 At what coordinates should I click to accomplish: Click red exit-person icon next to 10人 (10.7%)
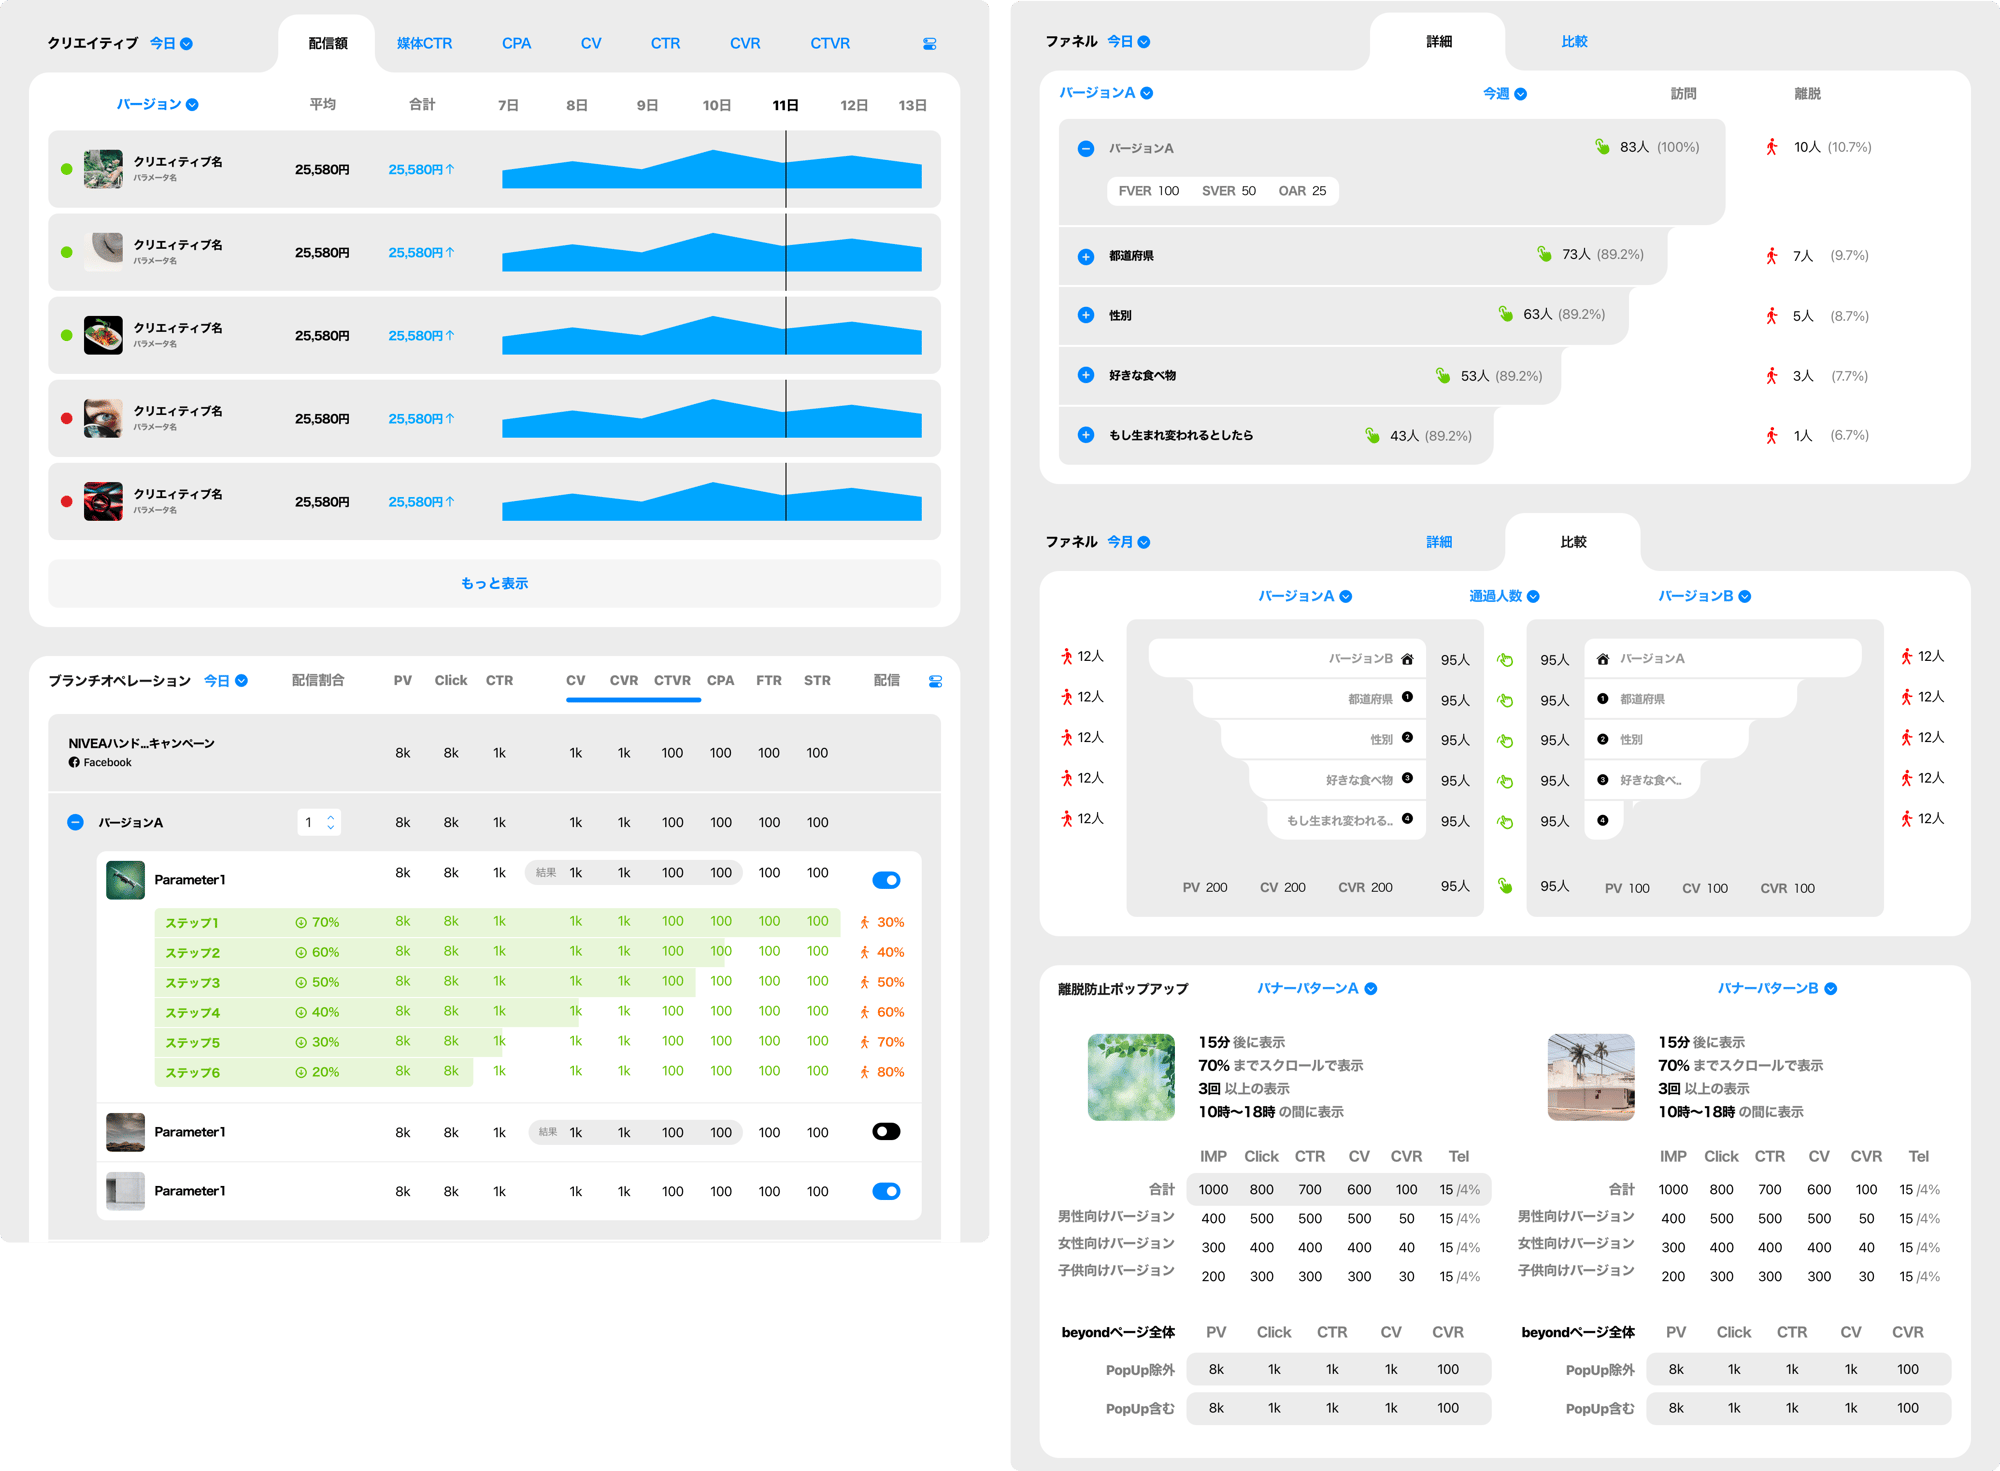(x=1771, y=147)
